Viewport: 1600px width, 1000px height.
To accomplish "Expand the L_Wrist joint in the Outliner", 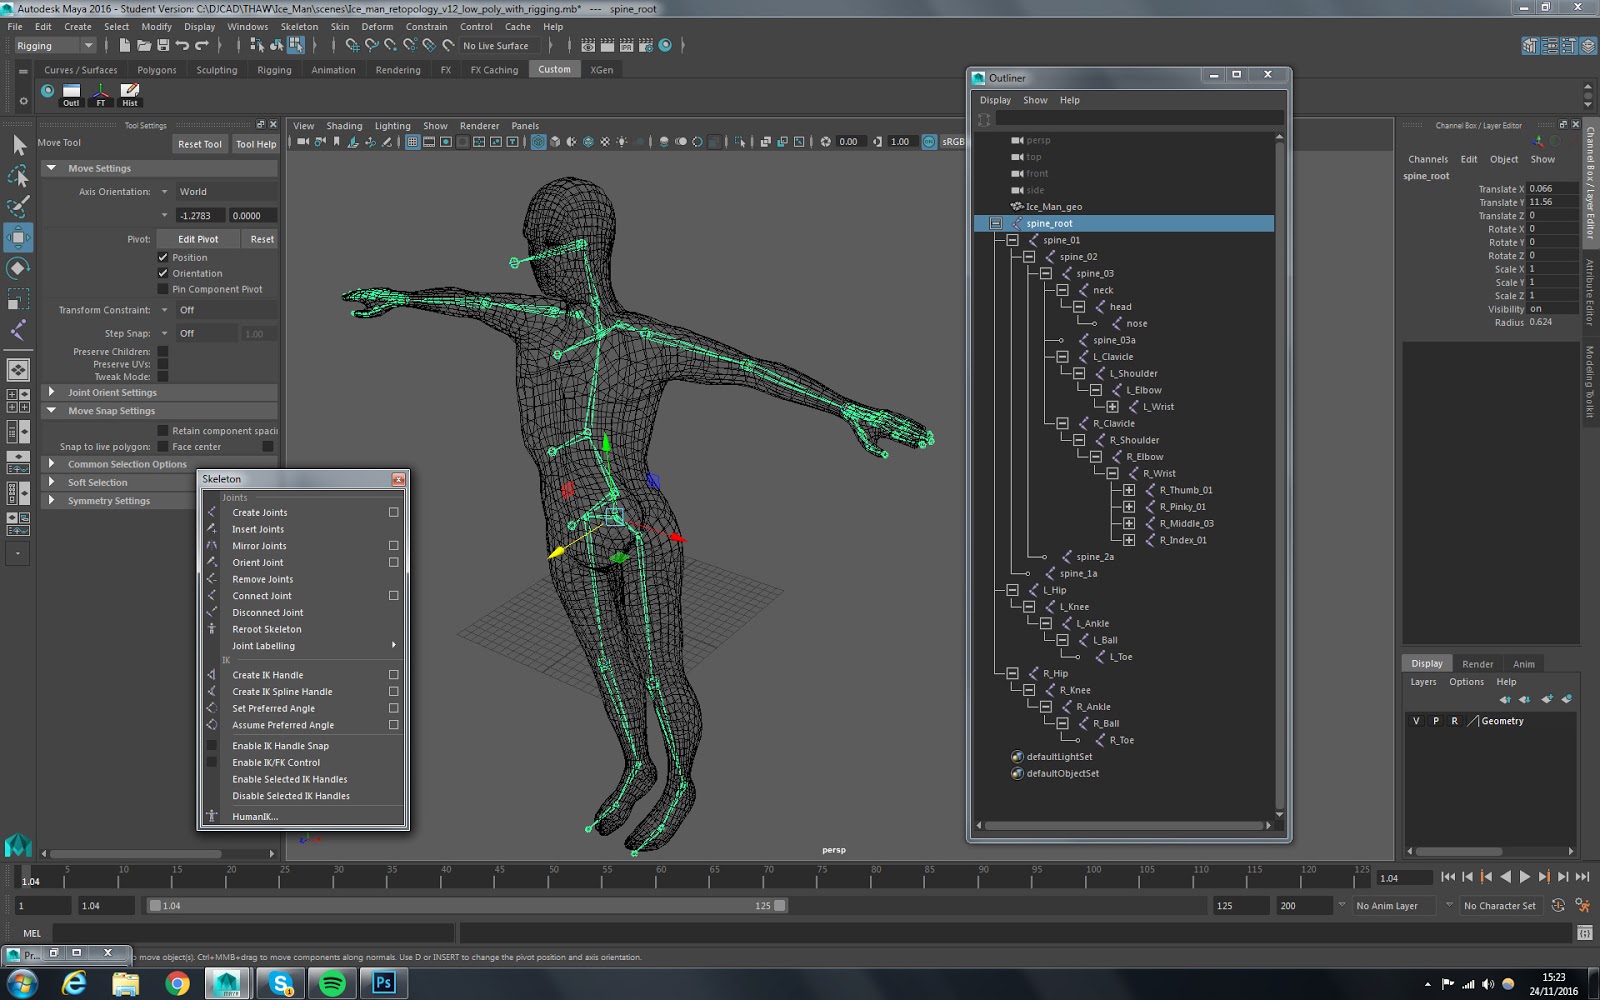I will 1113,406.
